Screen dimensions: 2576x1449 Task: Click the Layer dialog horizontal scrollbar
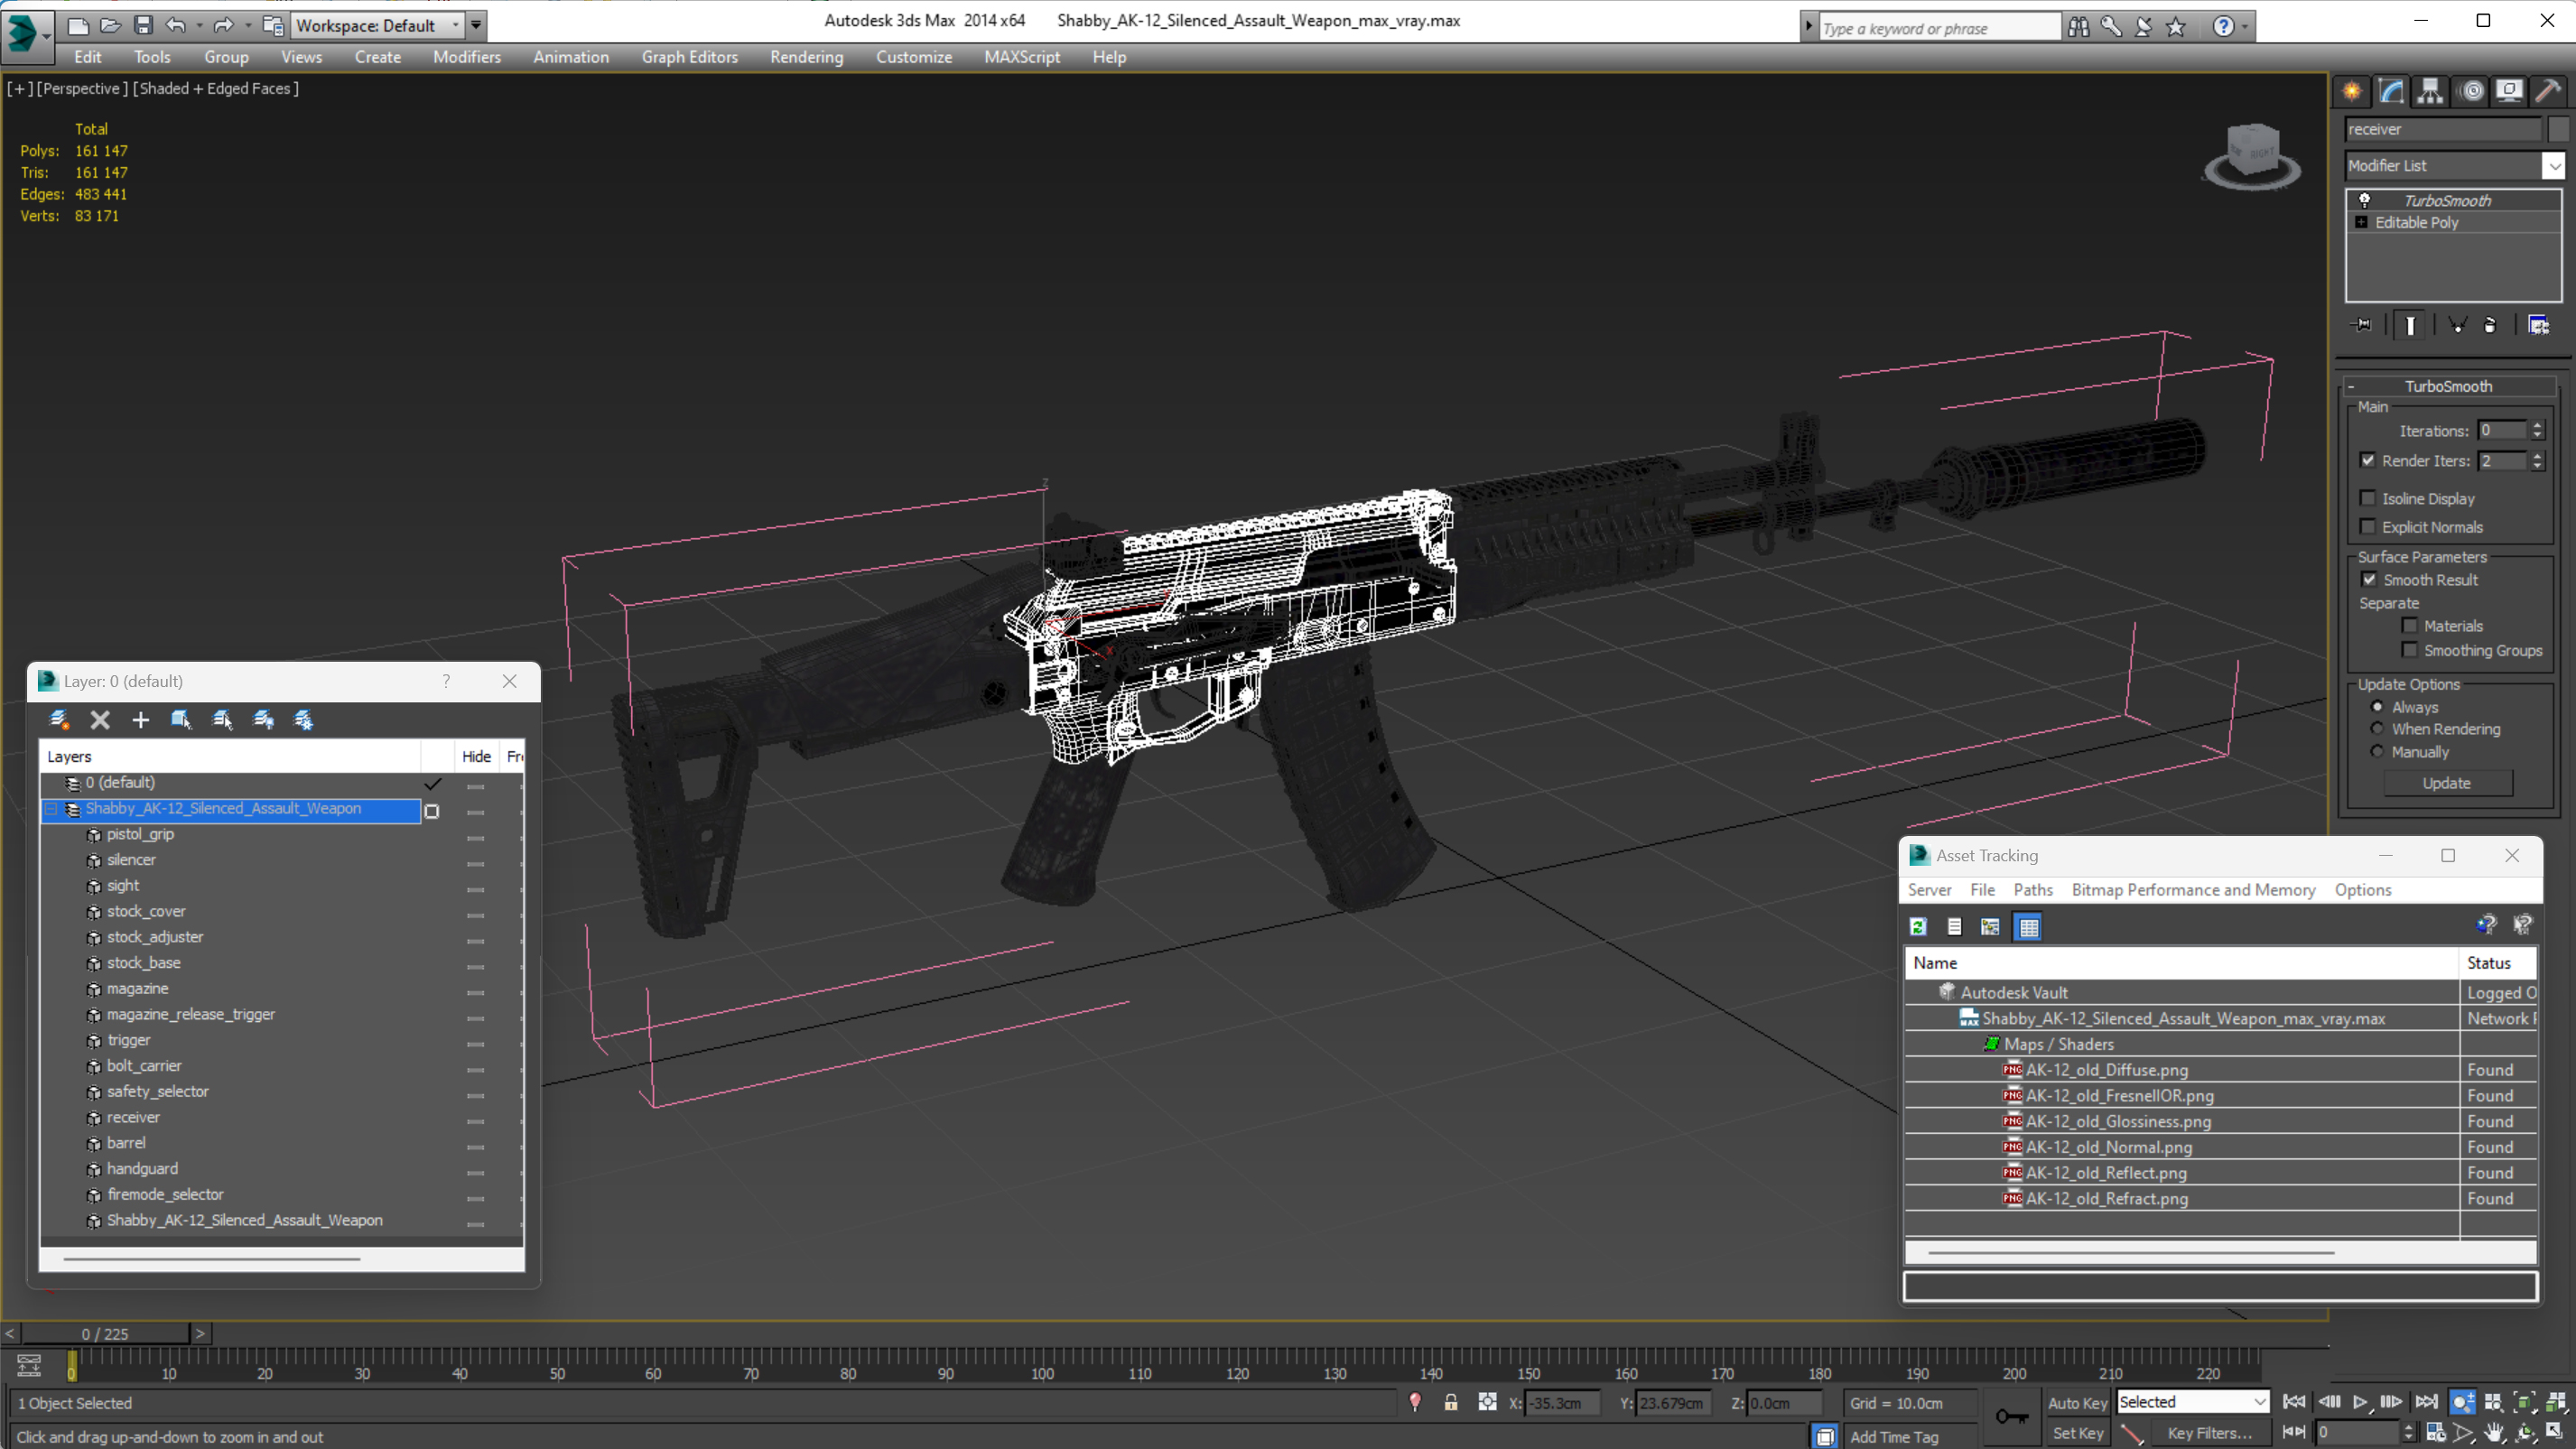211,1259
